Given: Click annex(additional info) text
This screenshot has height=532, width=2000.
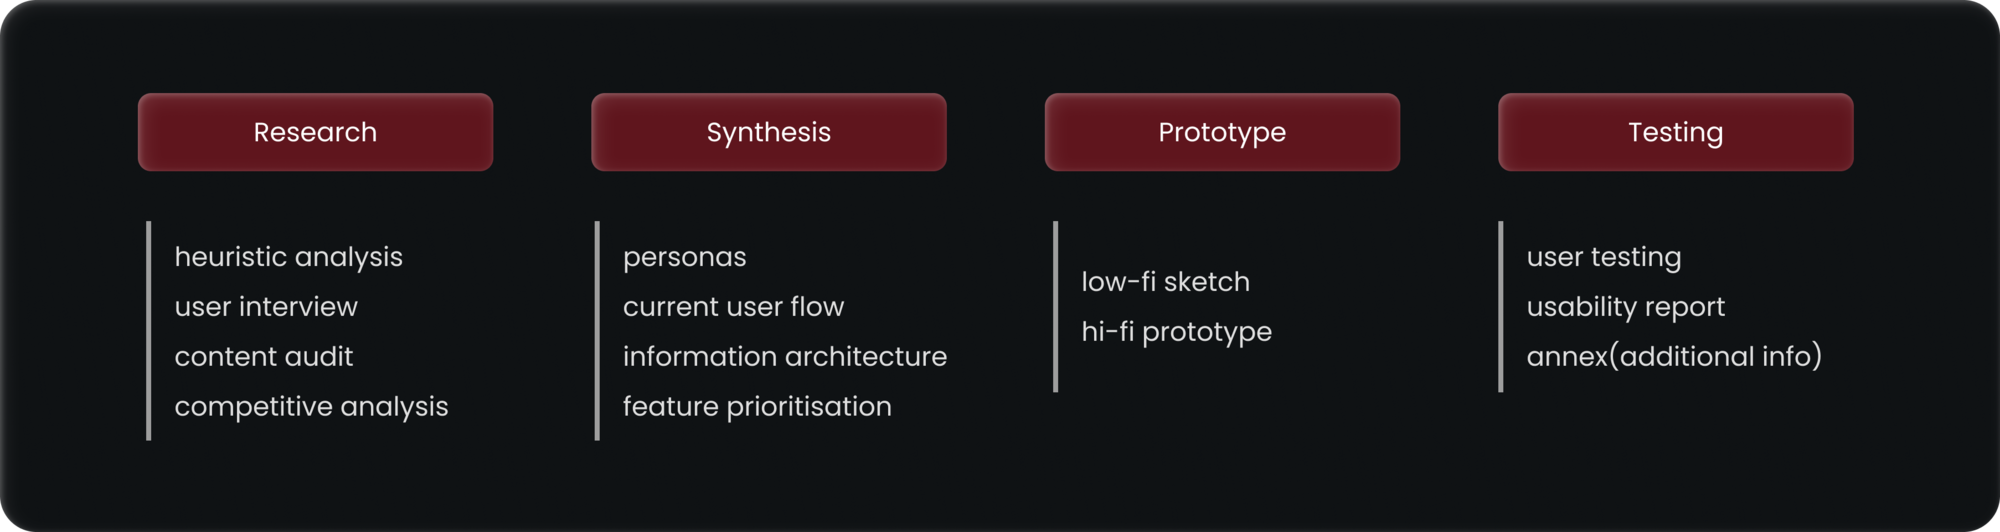Looking at the screenshot, I should click(1674, 357).
